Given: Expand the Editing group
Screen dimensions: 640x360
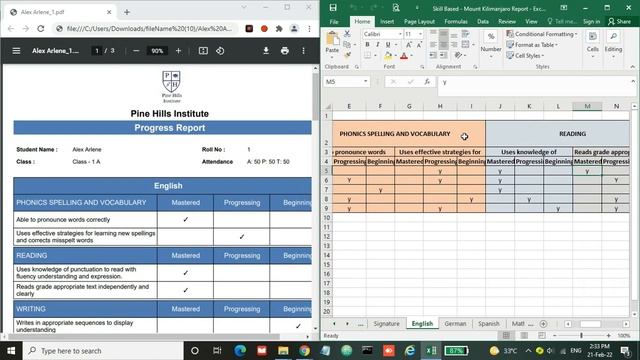Looking at the screenshot, I should coord(613,44).
